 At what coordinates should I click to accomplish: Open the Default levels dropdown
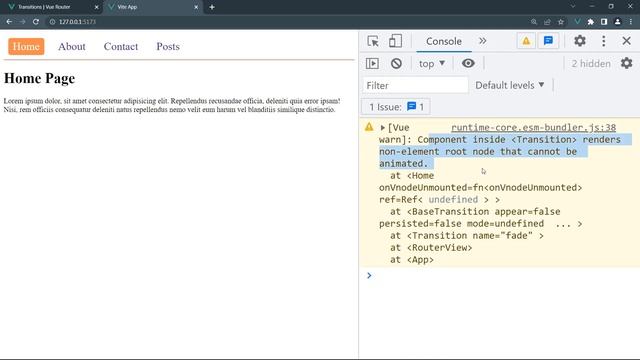[x=510, y=85]
